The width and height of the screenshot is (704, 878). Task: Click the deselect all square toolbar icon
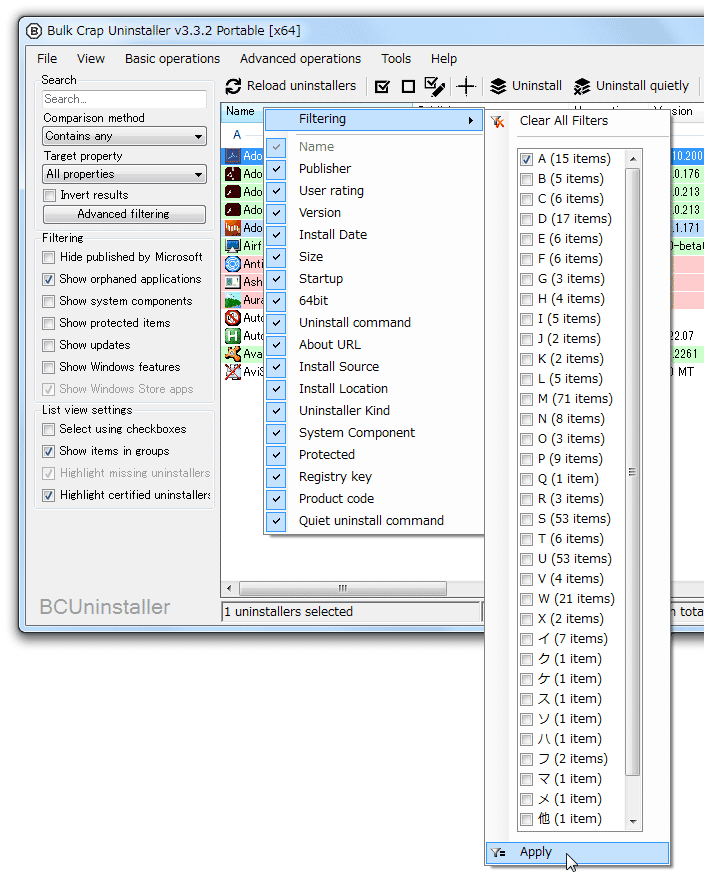pos(408,86)
